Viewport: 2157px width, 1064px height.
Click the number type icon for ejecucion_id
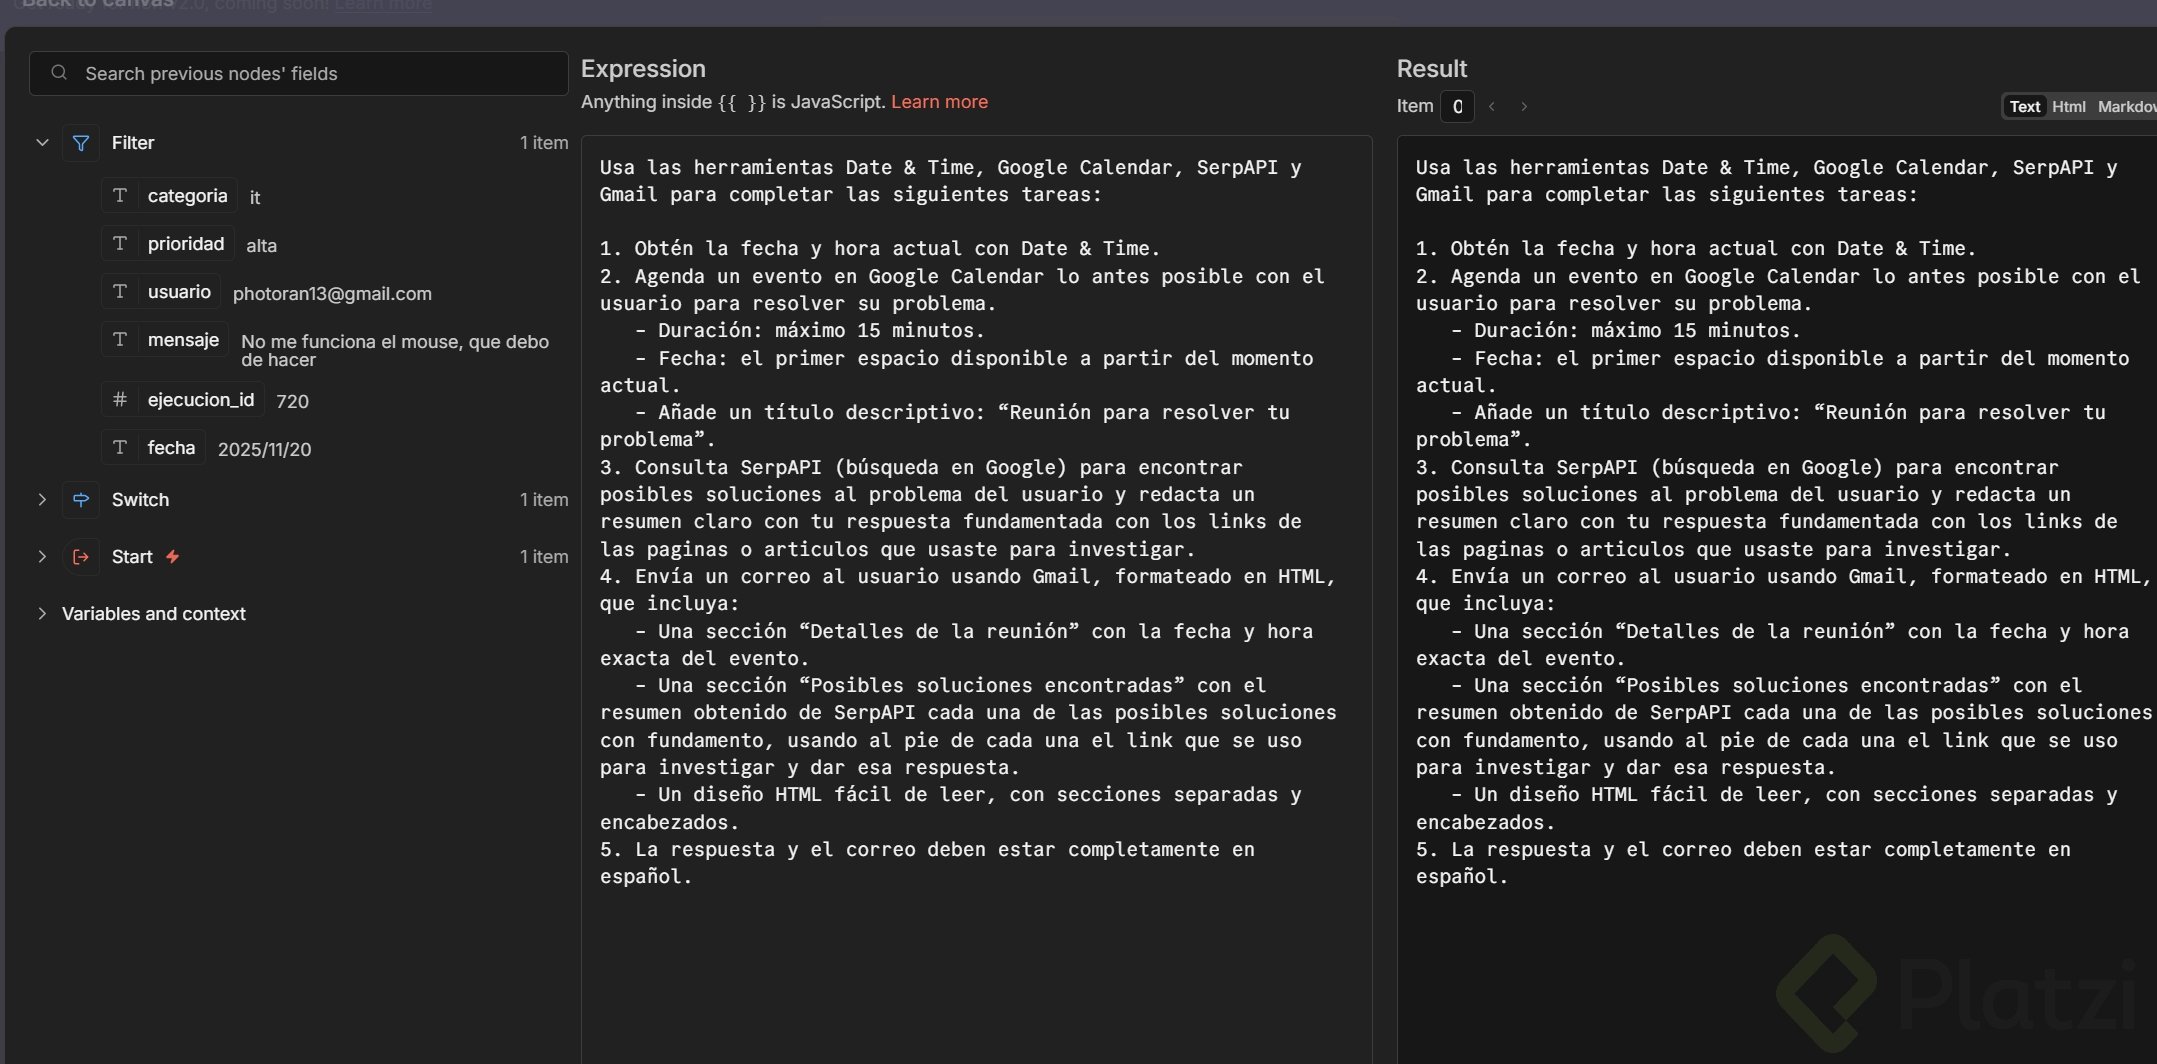pos(120,400)
